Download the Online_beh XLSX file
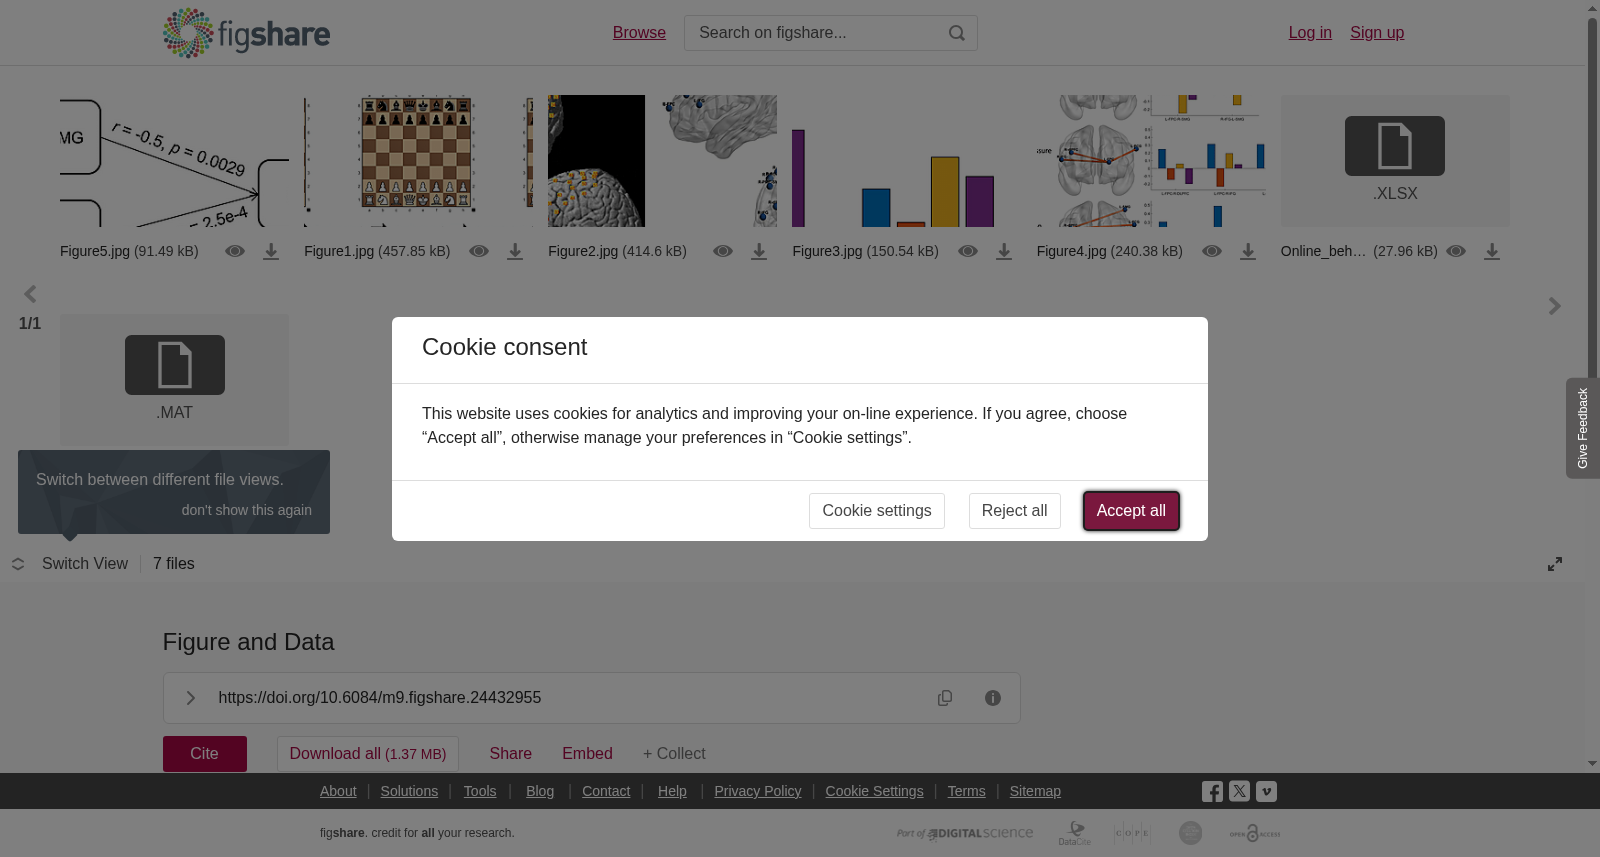1600x857 pixels. pyautogui.click(x=1492, y=251)
